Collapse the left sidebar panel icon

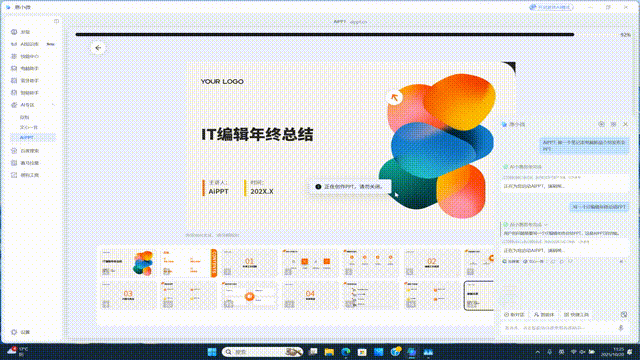coord(56,21)
